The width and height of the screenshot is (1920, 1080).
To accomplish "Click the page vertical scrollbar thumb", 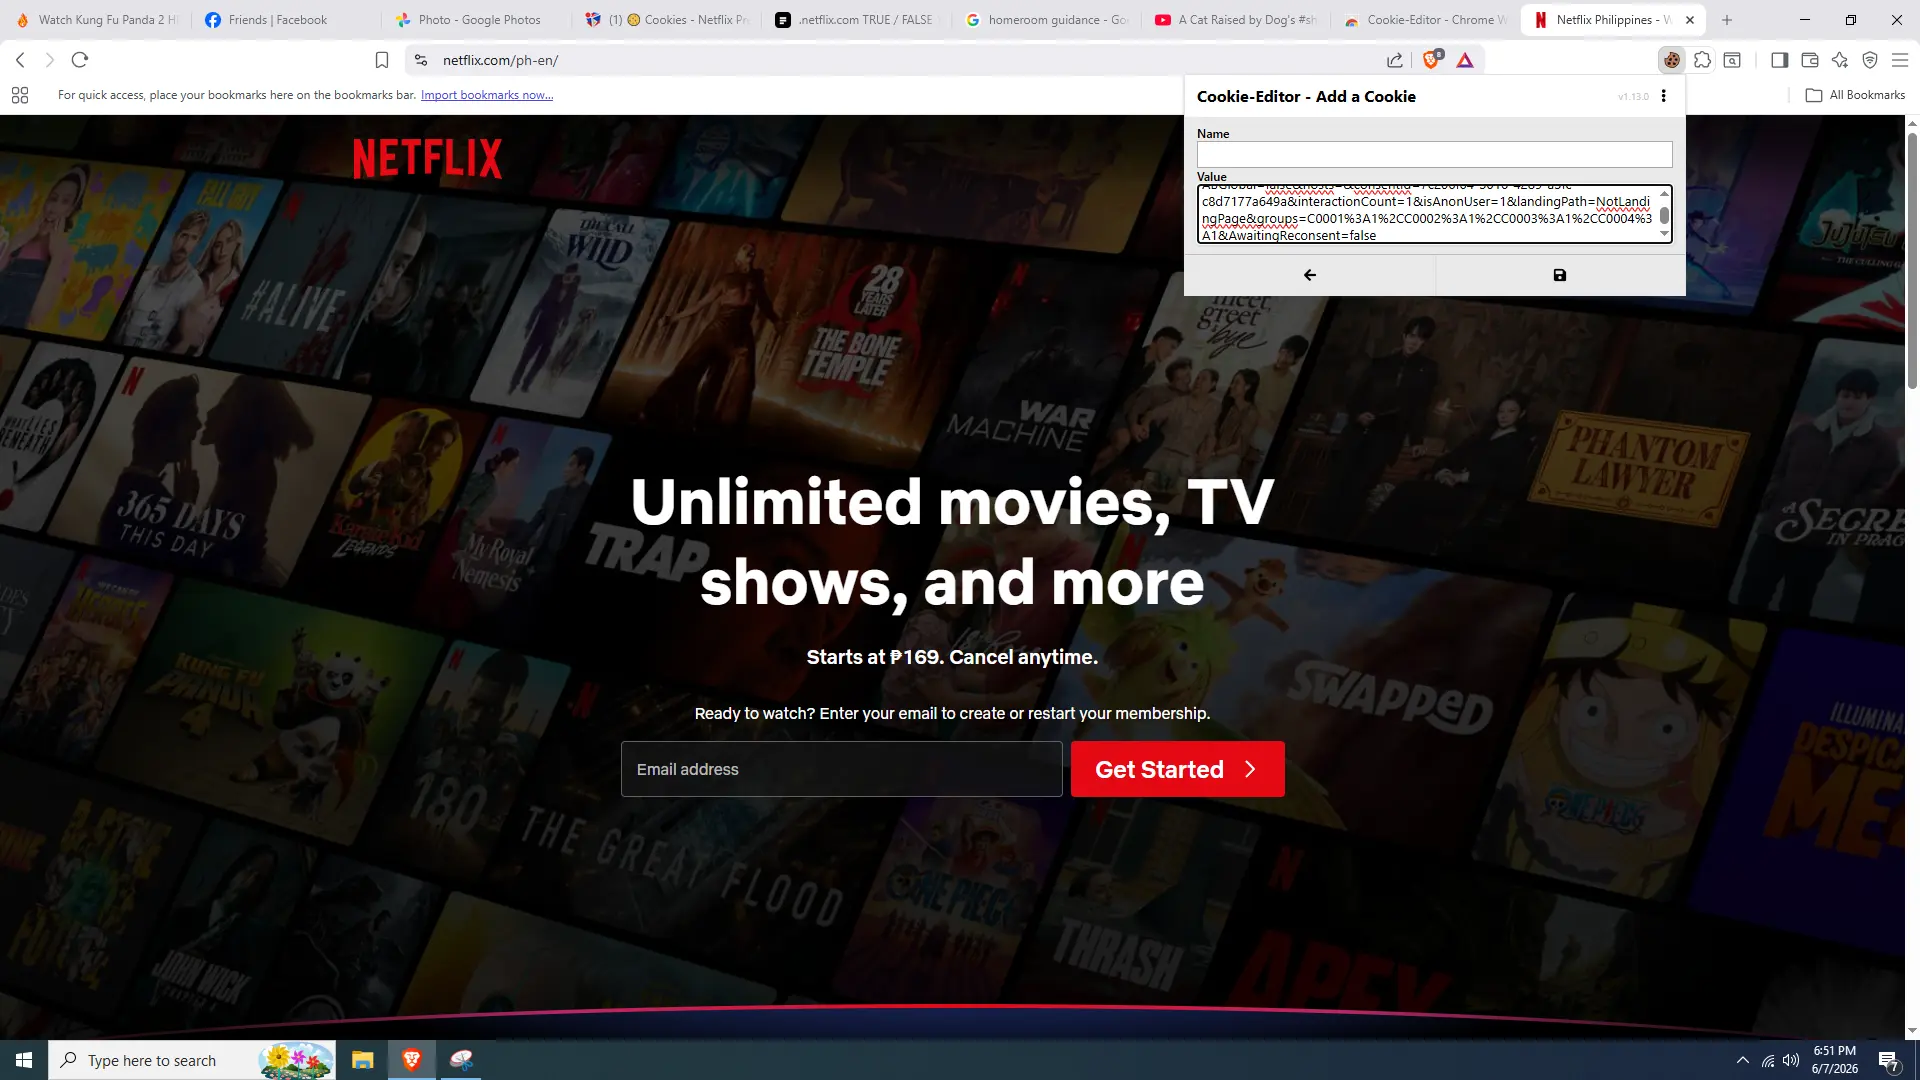I will tap(1912, 260).
